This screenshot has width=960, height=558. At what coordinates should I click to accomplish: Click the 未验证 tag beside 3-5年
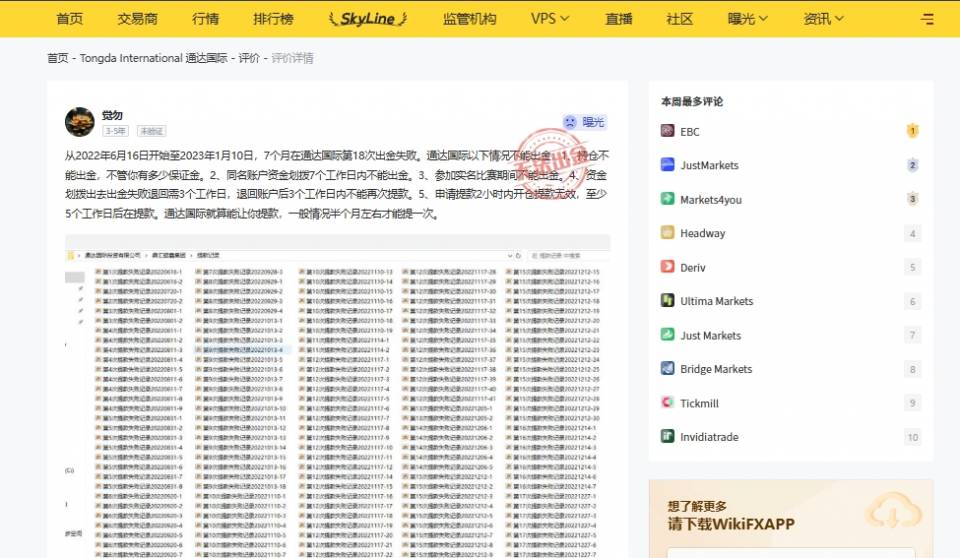click(x=151, y=131)
